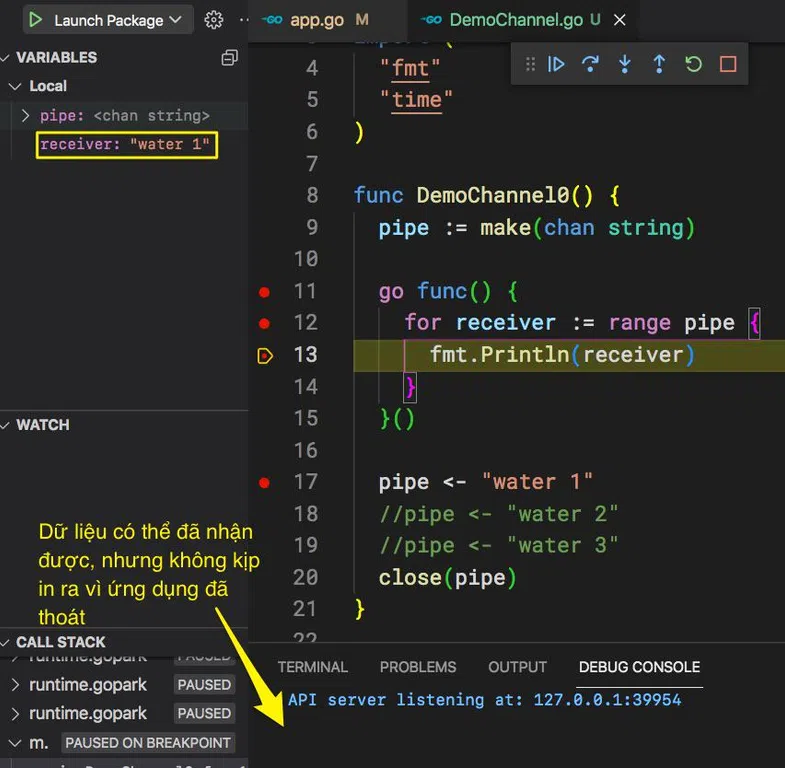This screenshot has height=768, width=785.
Task: Open launch configuration gear settings
Action: coord(213,20)
